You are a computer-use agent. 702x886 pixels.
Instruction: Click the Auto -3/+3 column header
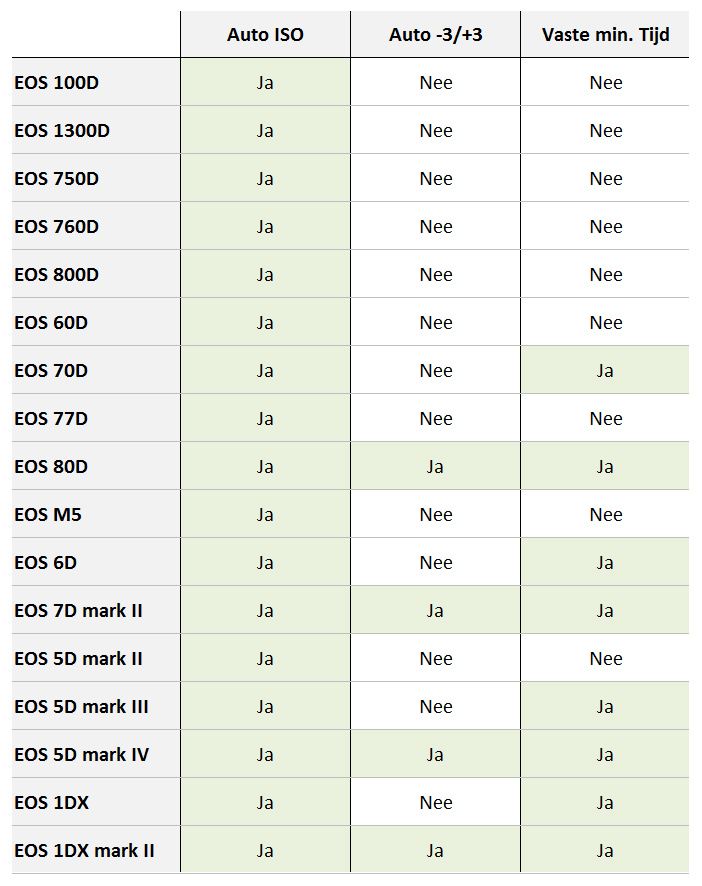[435, 35]
